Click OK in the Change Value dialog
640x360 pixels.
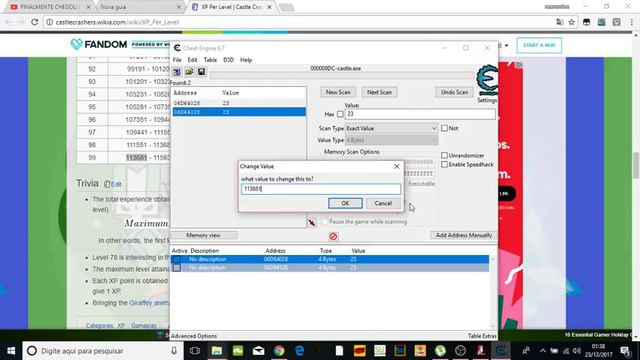click(345, 203)
